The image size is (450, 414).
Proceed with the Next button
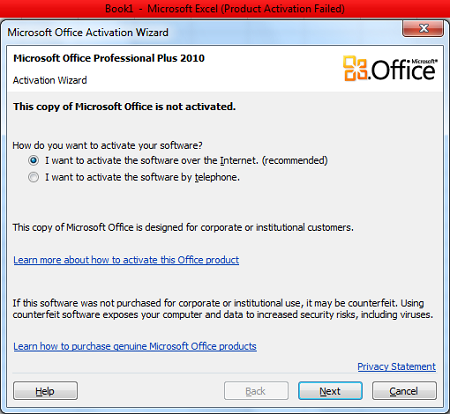tap(330, 391)
